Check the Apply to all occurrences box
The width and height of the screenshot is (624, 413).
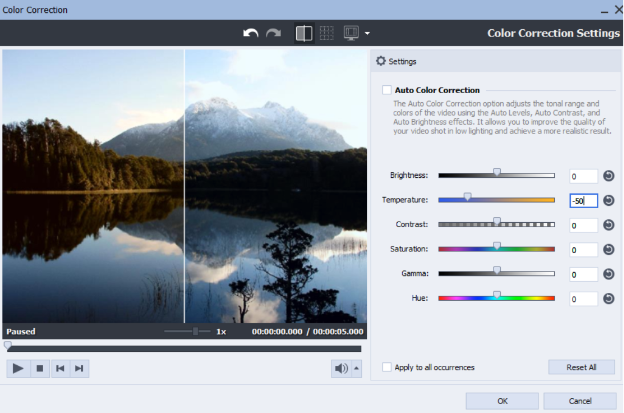tap(387, 367)
